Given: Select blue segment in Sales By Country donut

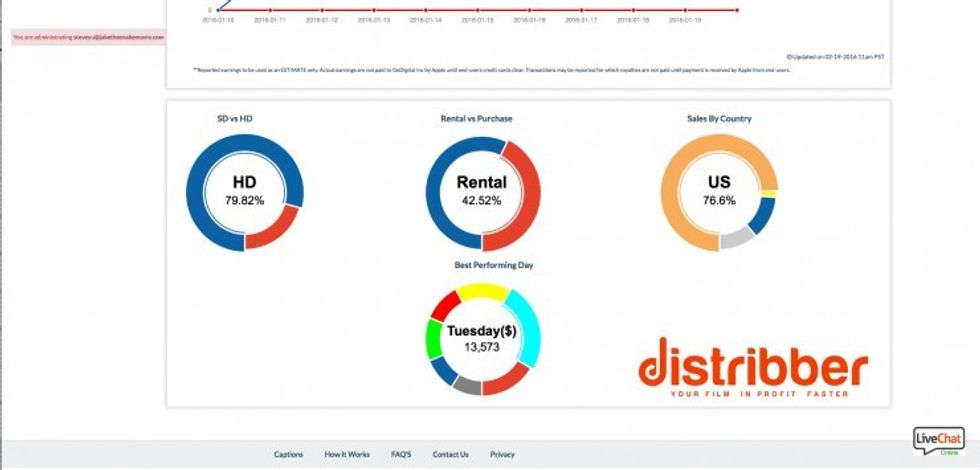Looking at the screenshot, I should [x=763, y=215].
